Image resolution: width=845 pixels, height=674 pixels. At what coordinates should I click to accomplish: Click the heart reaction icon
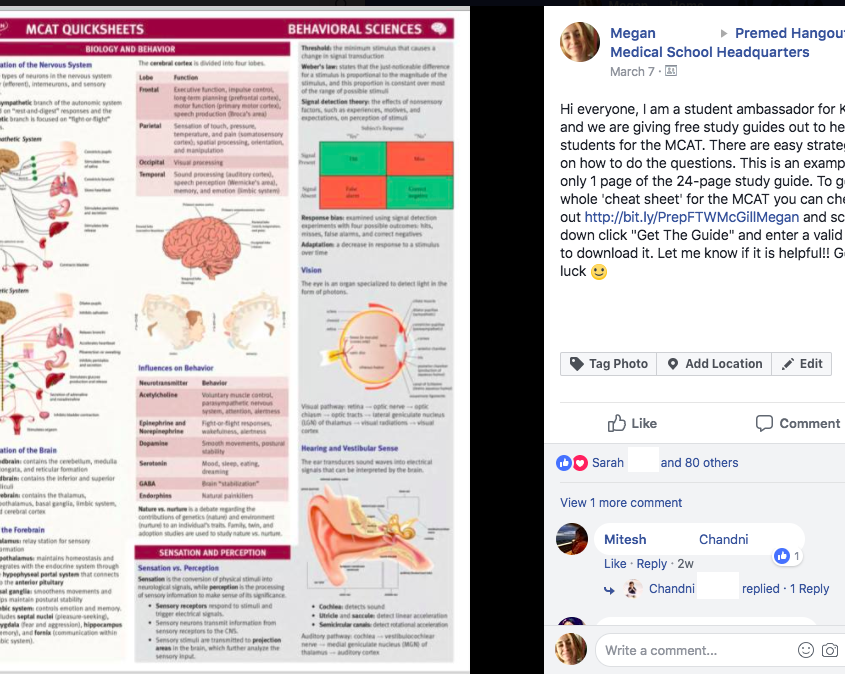pos(580,463)
